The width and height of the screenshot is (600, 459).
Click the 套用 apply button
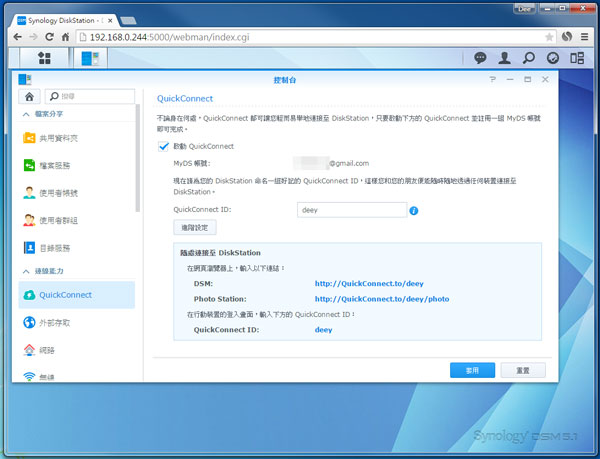pos(472,369)
